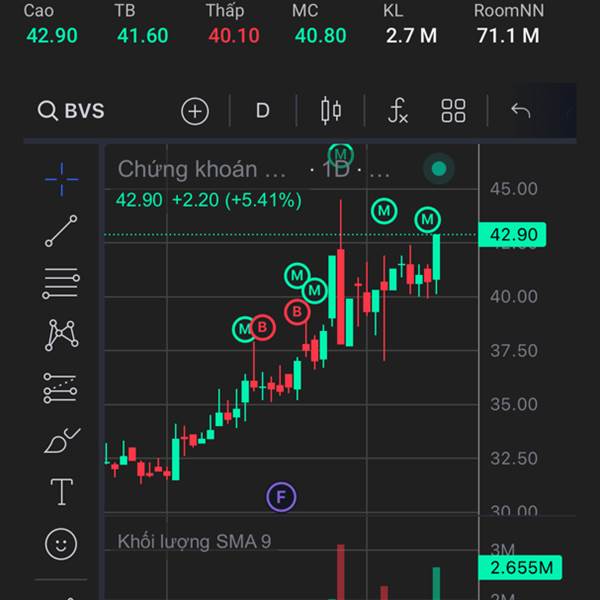Change chart type via candlestick icon
This screenshot has width=600, height=600.
tap(331, 111)
